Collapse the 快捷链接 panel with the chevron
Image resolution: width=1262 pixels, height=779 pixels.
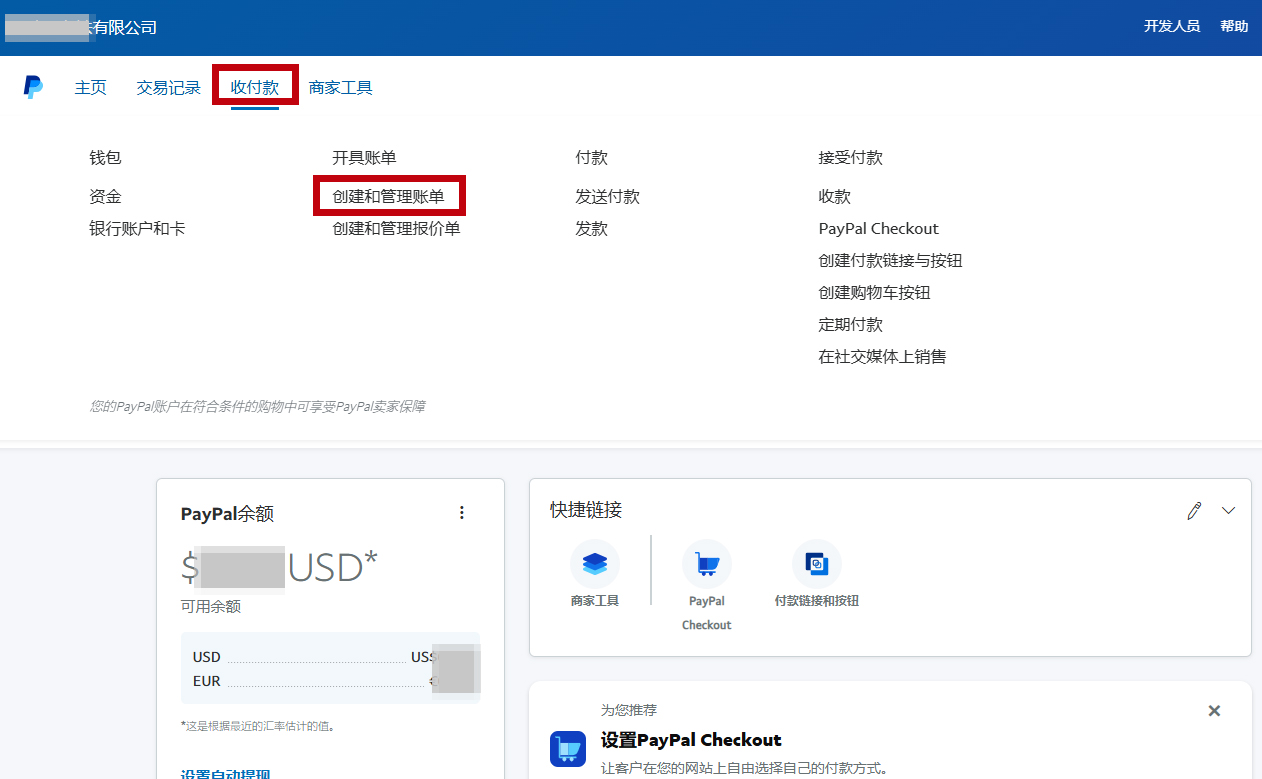(x=1229, y=511)
